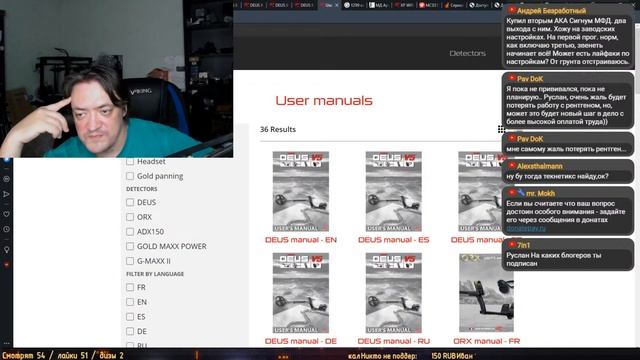Image resolution: width=640 pixels, height=360 pixels.
Task: Click the 'User manuals' heading
Action: click(x=324, y=100)
